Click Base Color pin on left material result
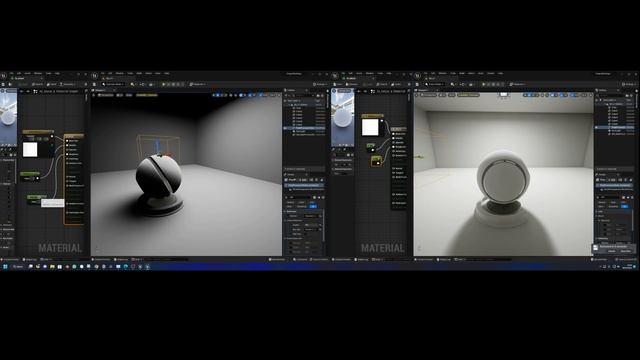 click(x=68, y=141)
